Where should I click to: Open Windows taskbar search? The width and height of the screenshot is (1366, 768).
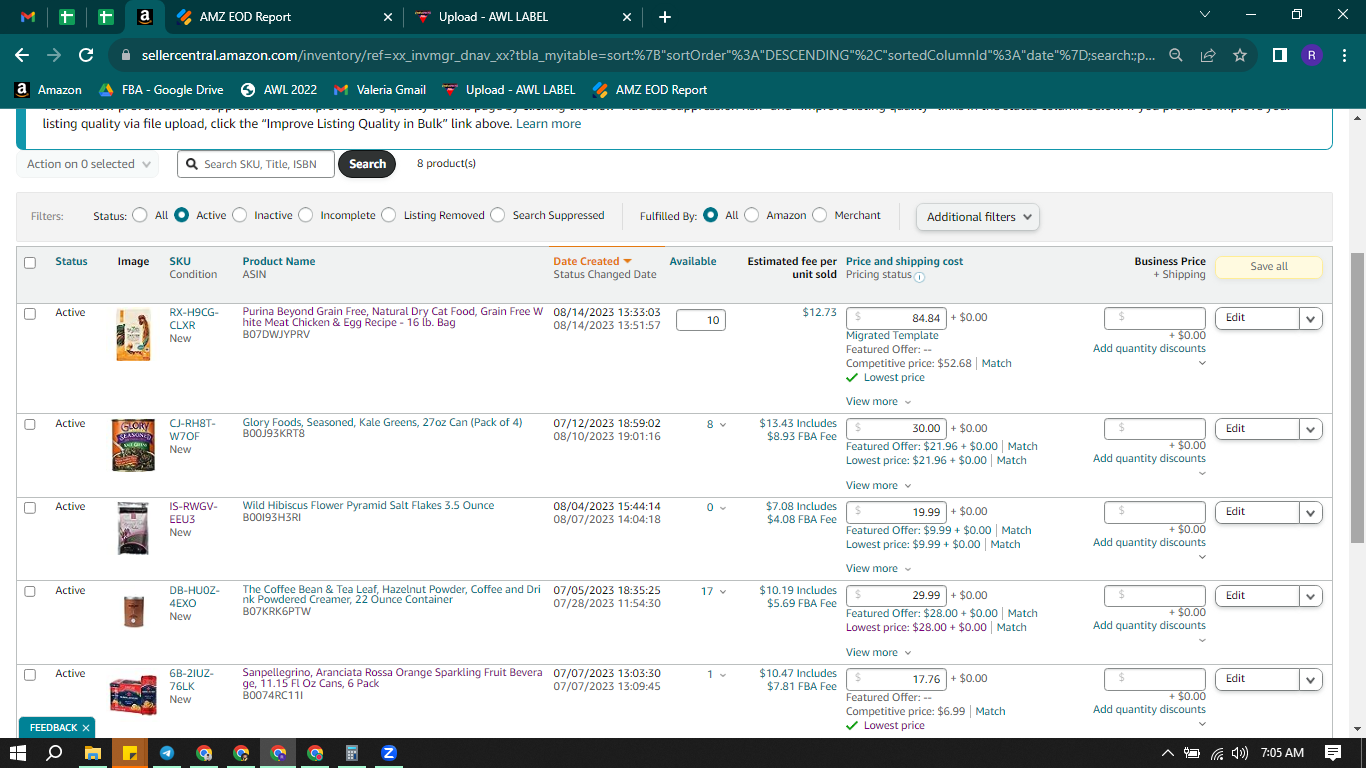tap(55, 753)
